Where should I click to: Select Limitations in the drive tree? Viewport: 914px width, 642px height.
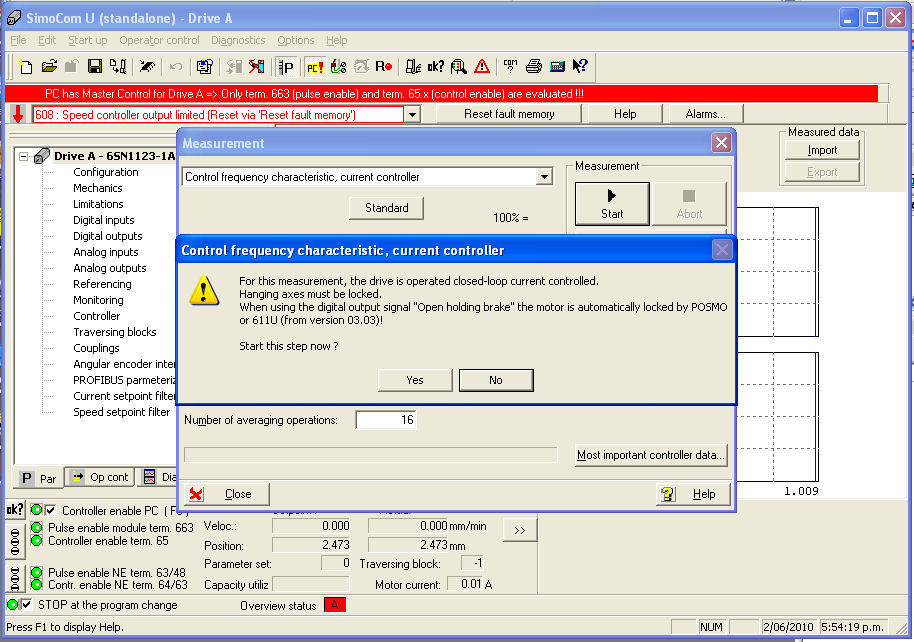point(98,204)
